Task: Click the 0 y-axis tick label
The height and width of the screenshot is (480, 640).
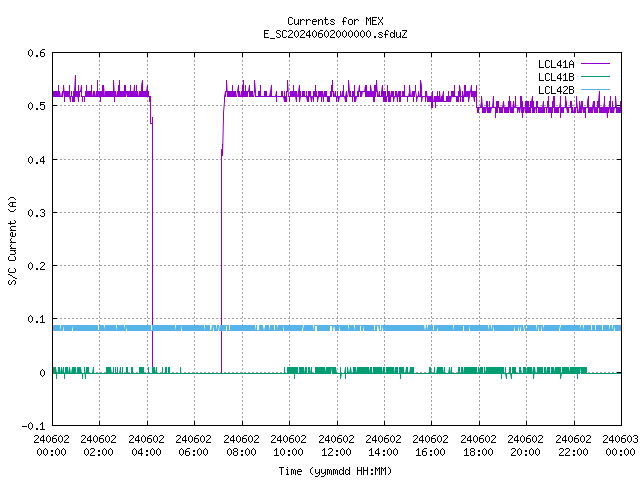Action: point(42,373)
